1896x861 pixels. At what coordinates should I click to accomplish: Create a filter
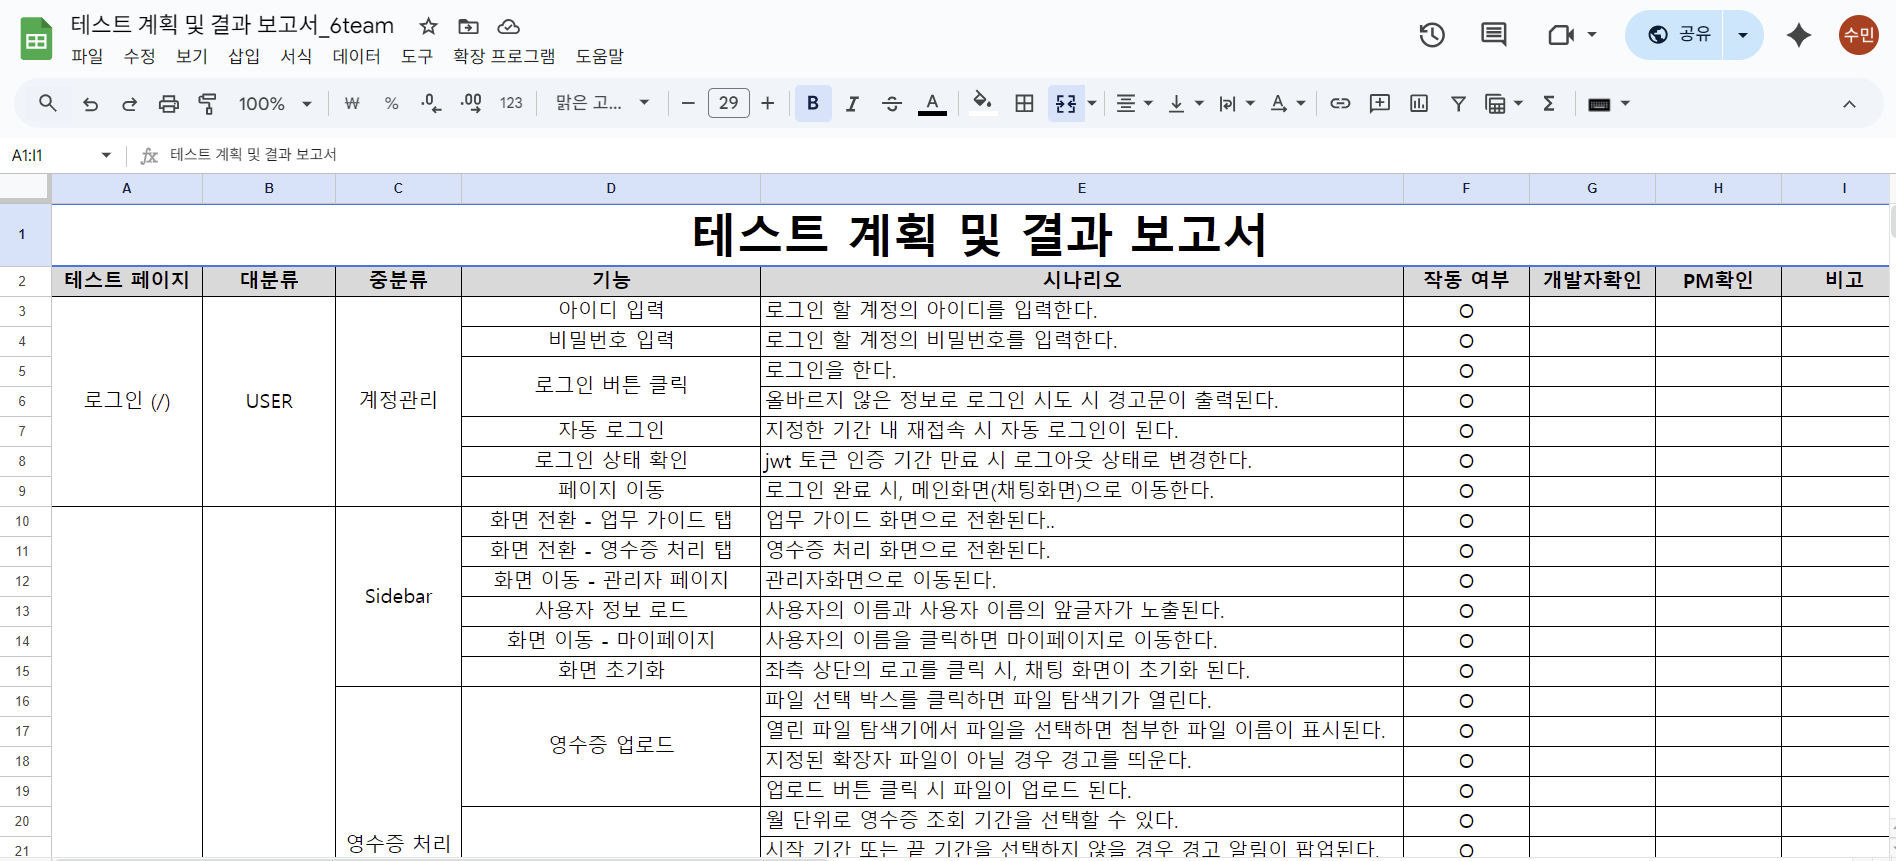[x=1458, y=103]
